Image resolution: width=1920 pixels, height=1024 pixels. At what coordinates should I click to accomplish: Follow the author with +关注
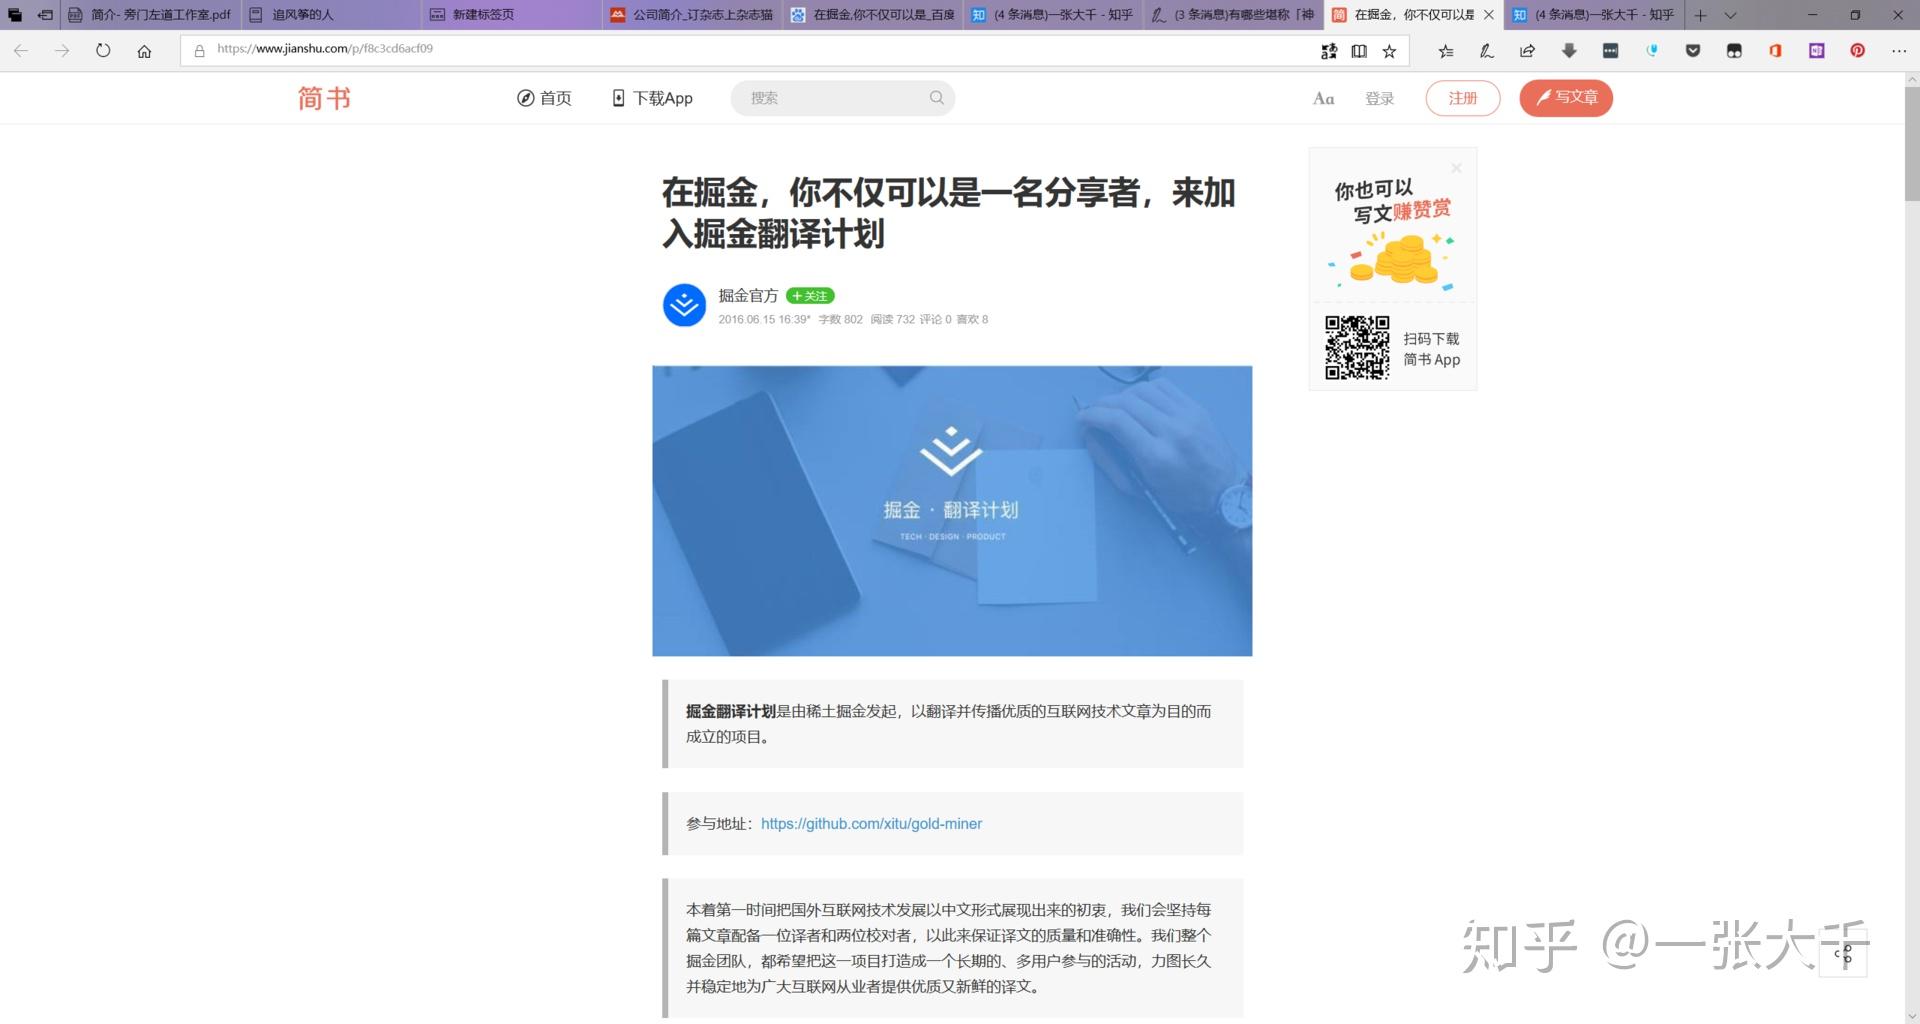(x=810, y=296)
